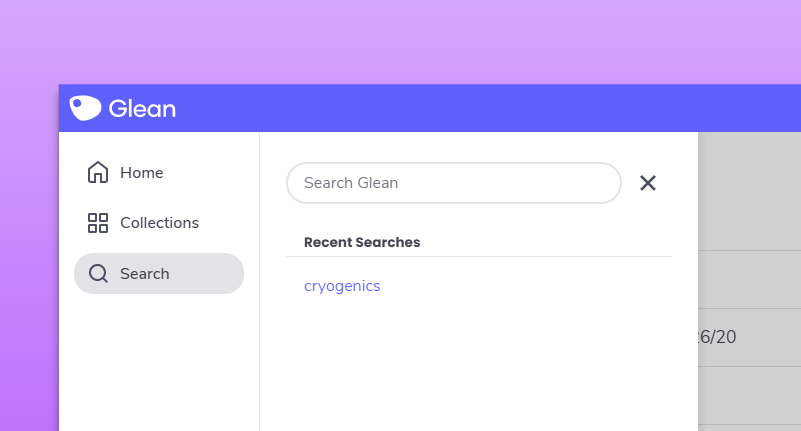This screenshot has height=431, width=801.
Task: Open the Home page label
Action: click(x=141, y=173)
